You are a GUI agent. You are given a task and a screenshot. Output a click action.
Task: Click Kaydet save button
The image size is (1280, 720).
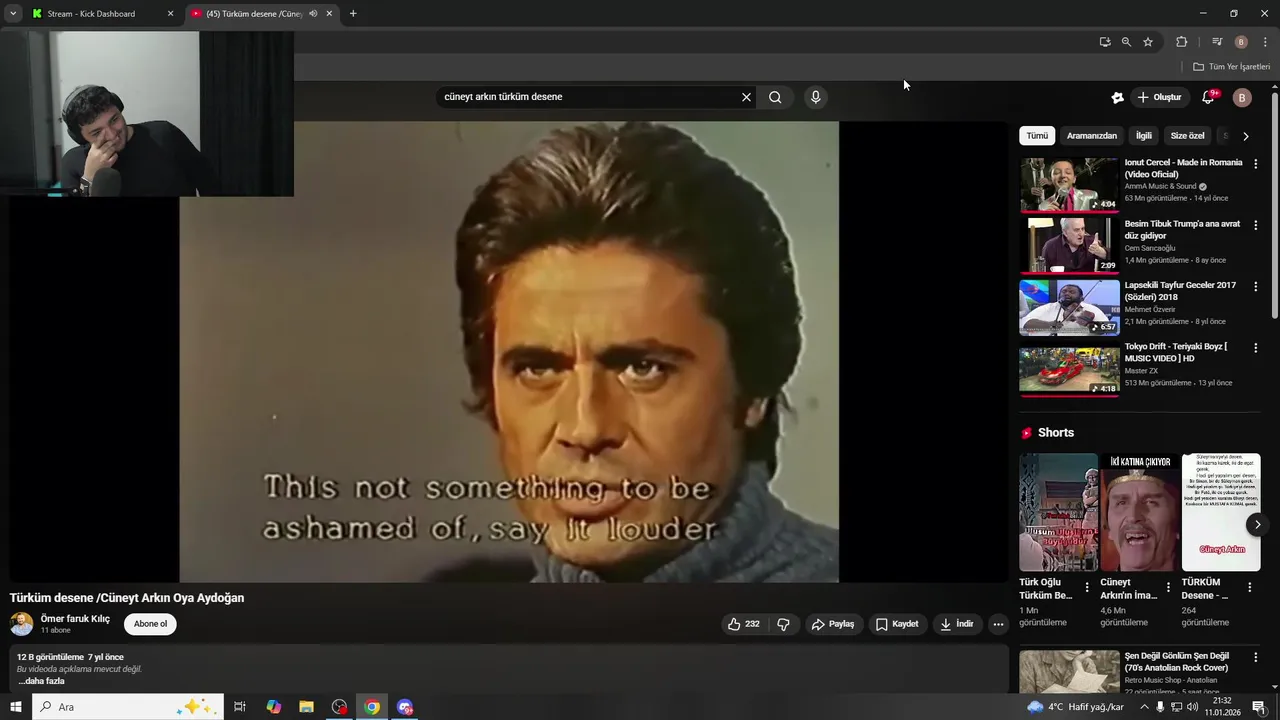897,624
